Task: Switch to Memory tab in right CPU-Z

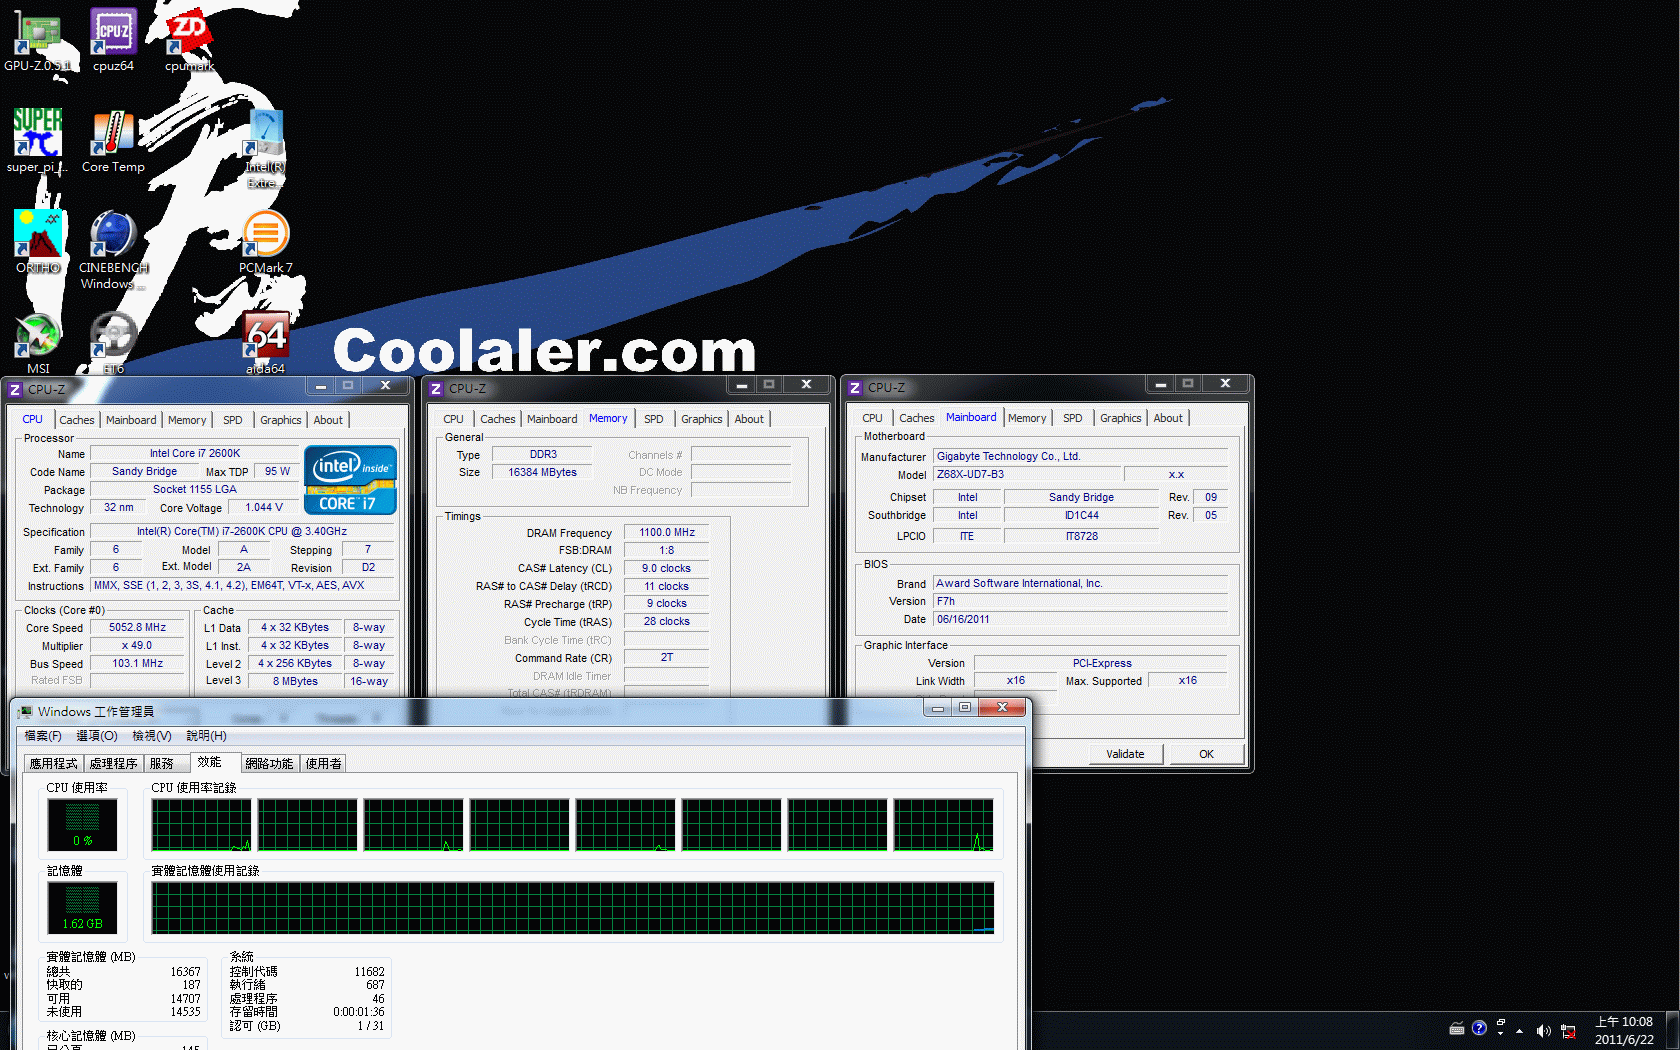Action: click(1027, 418)
